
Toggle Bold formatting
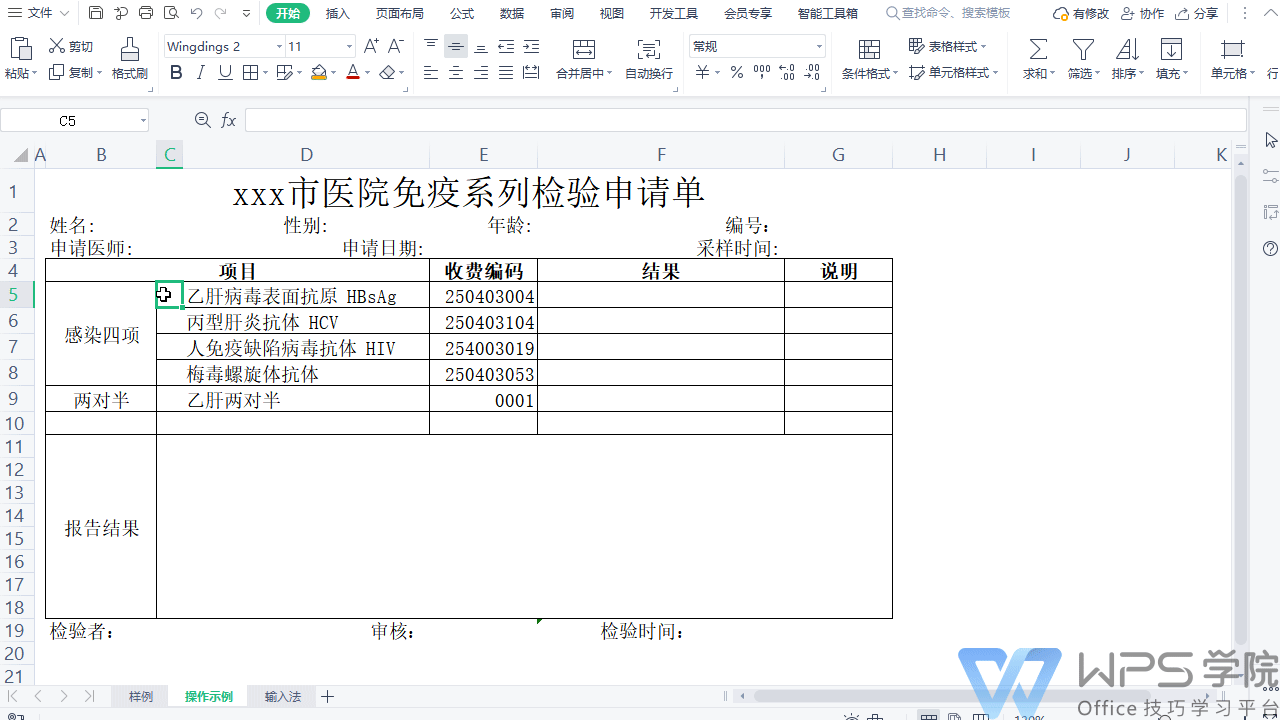tap(176, 72)
